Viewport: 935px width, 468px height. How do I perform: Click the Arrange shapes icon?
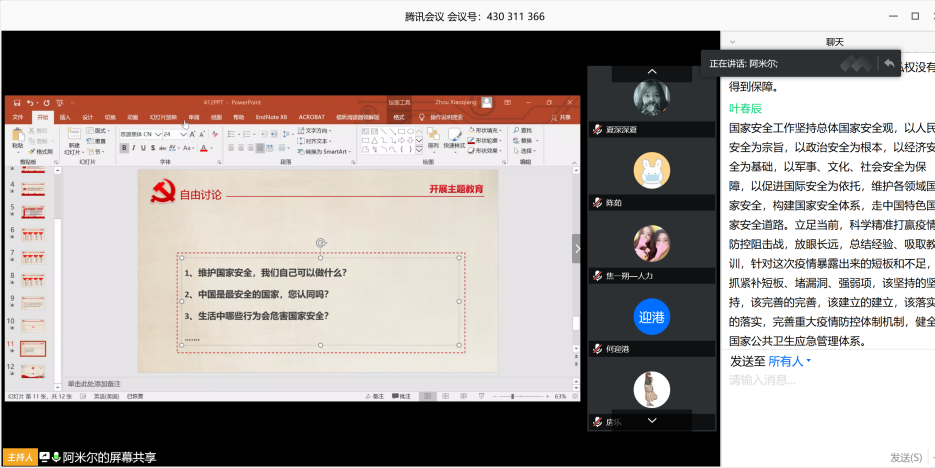coord(433,136)
